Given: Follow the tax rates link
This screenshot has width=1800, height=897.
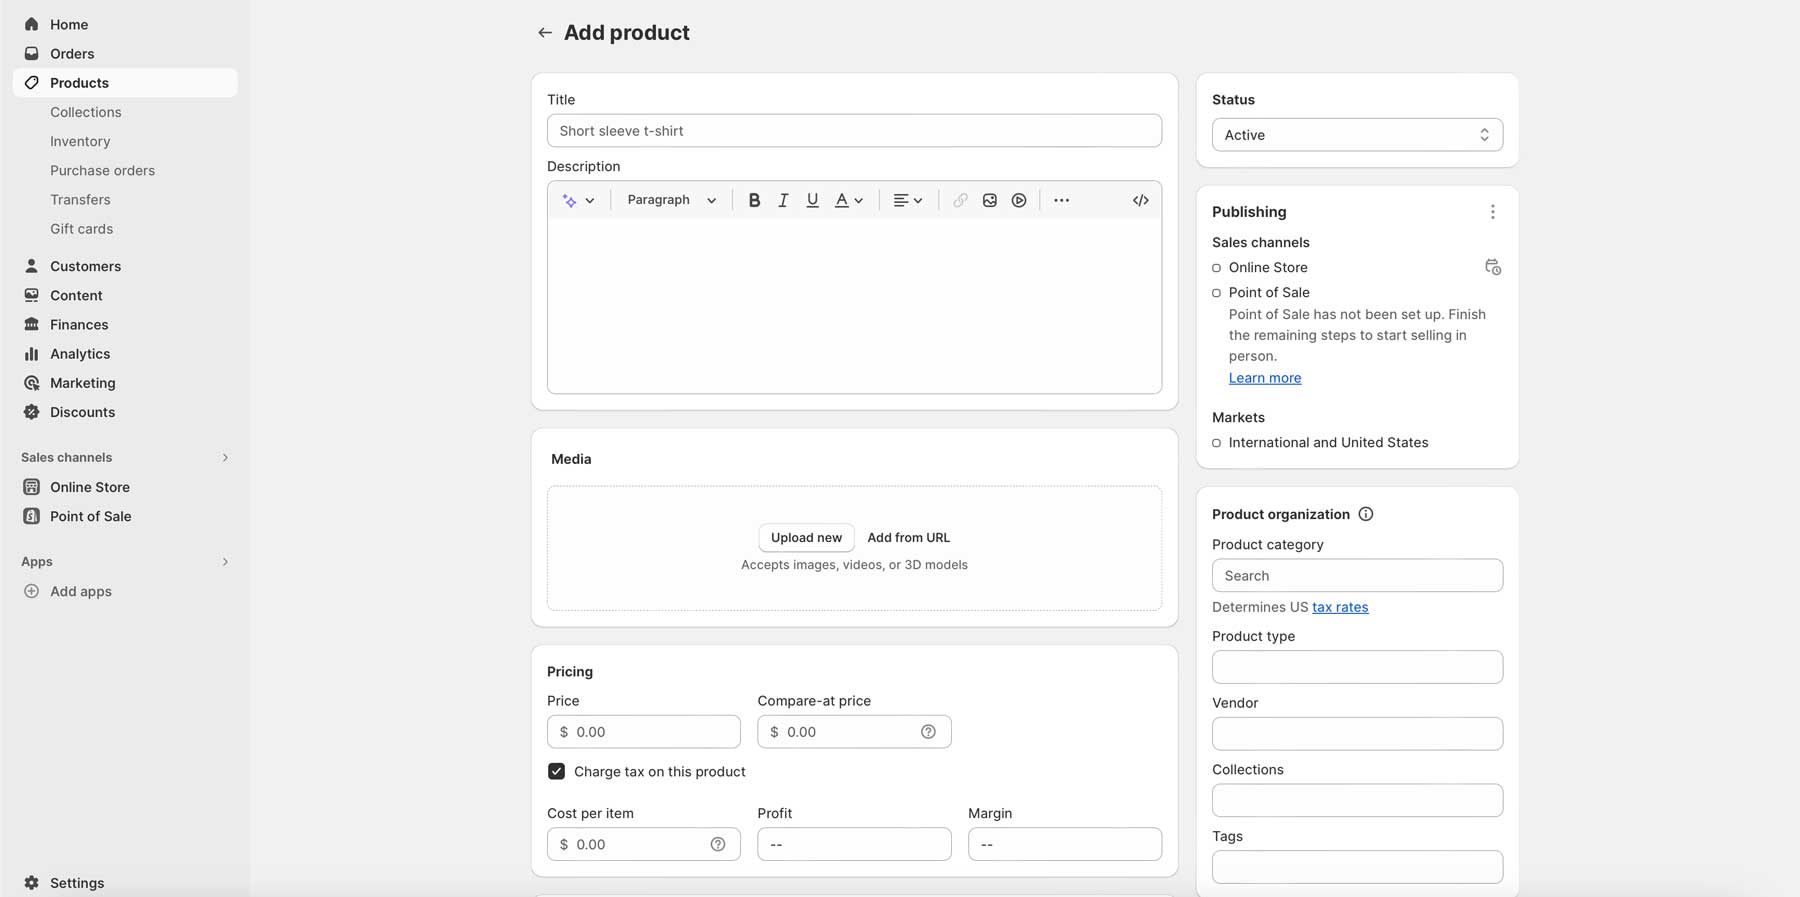Looking at the screenshot, I should [1339, 607].
